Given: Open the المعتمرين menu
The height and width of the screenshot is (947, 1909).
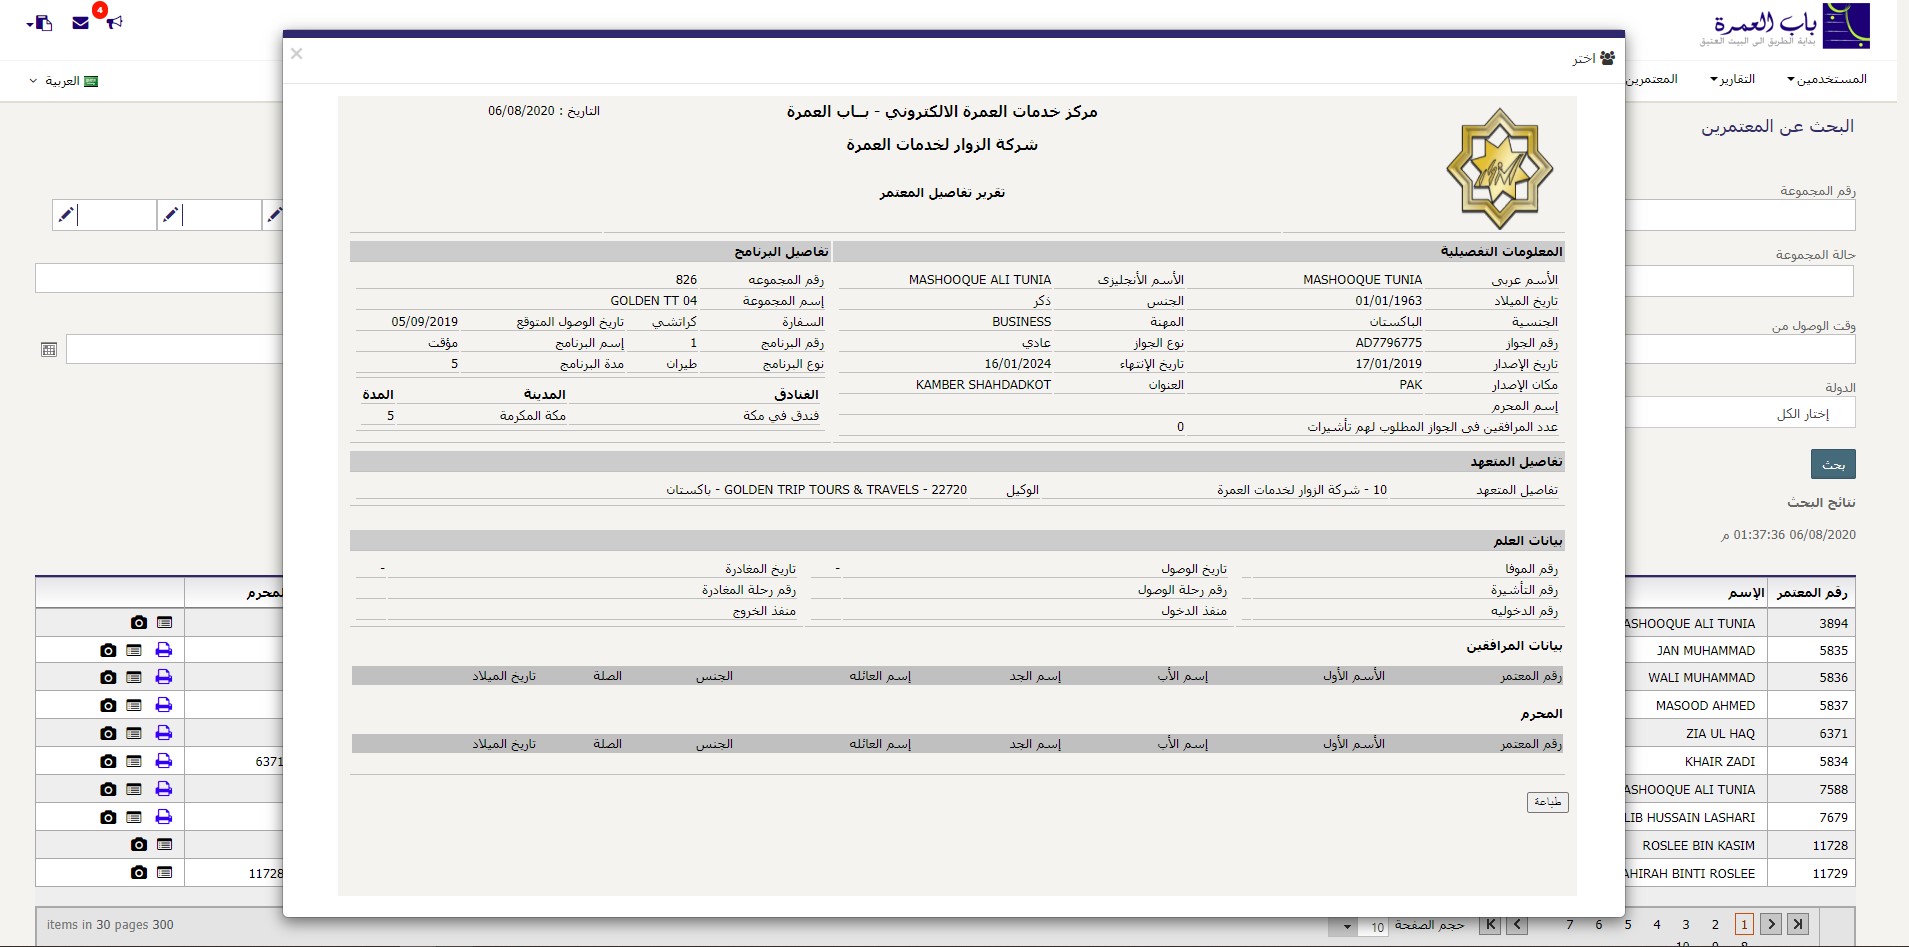Looking at the screenshot, I should pyautogui.click(x=1651, y=79).
